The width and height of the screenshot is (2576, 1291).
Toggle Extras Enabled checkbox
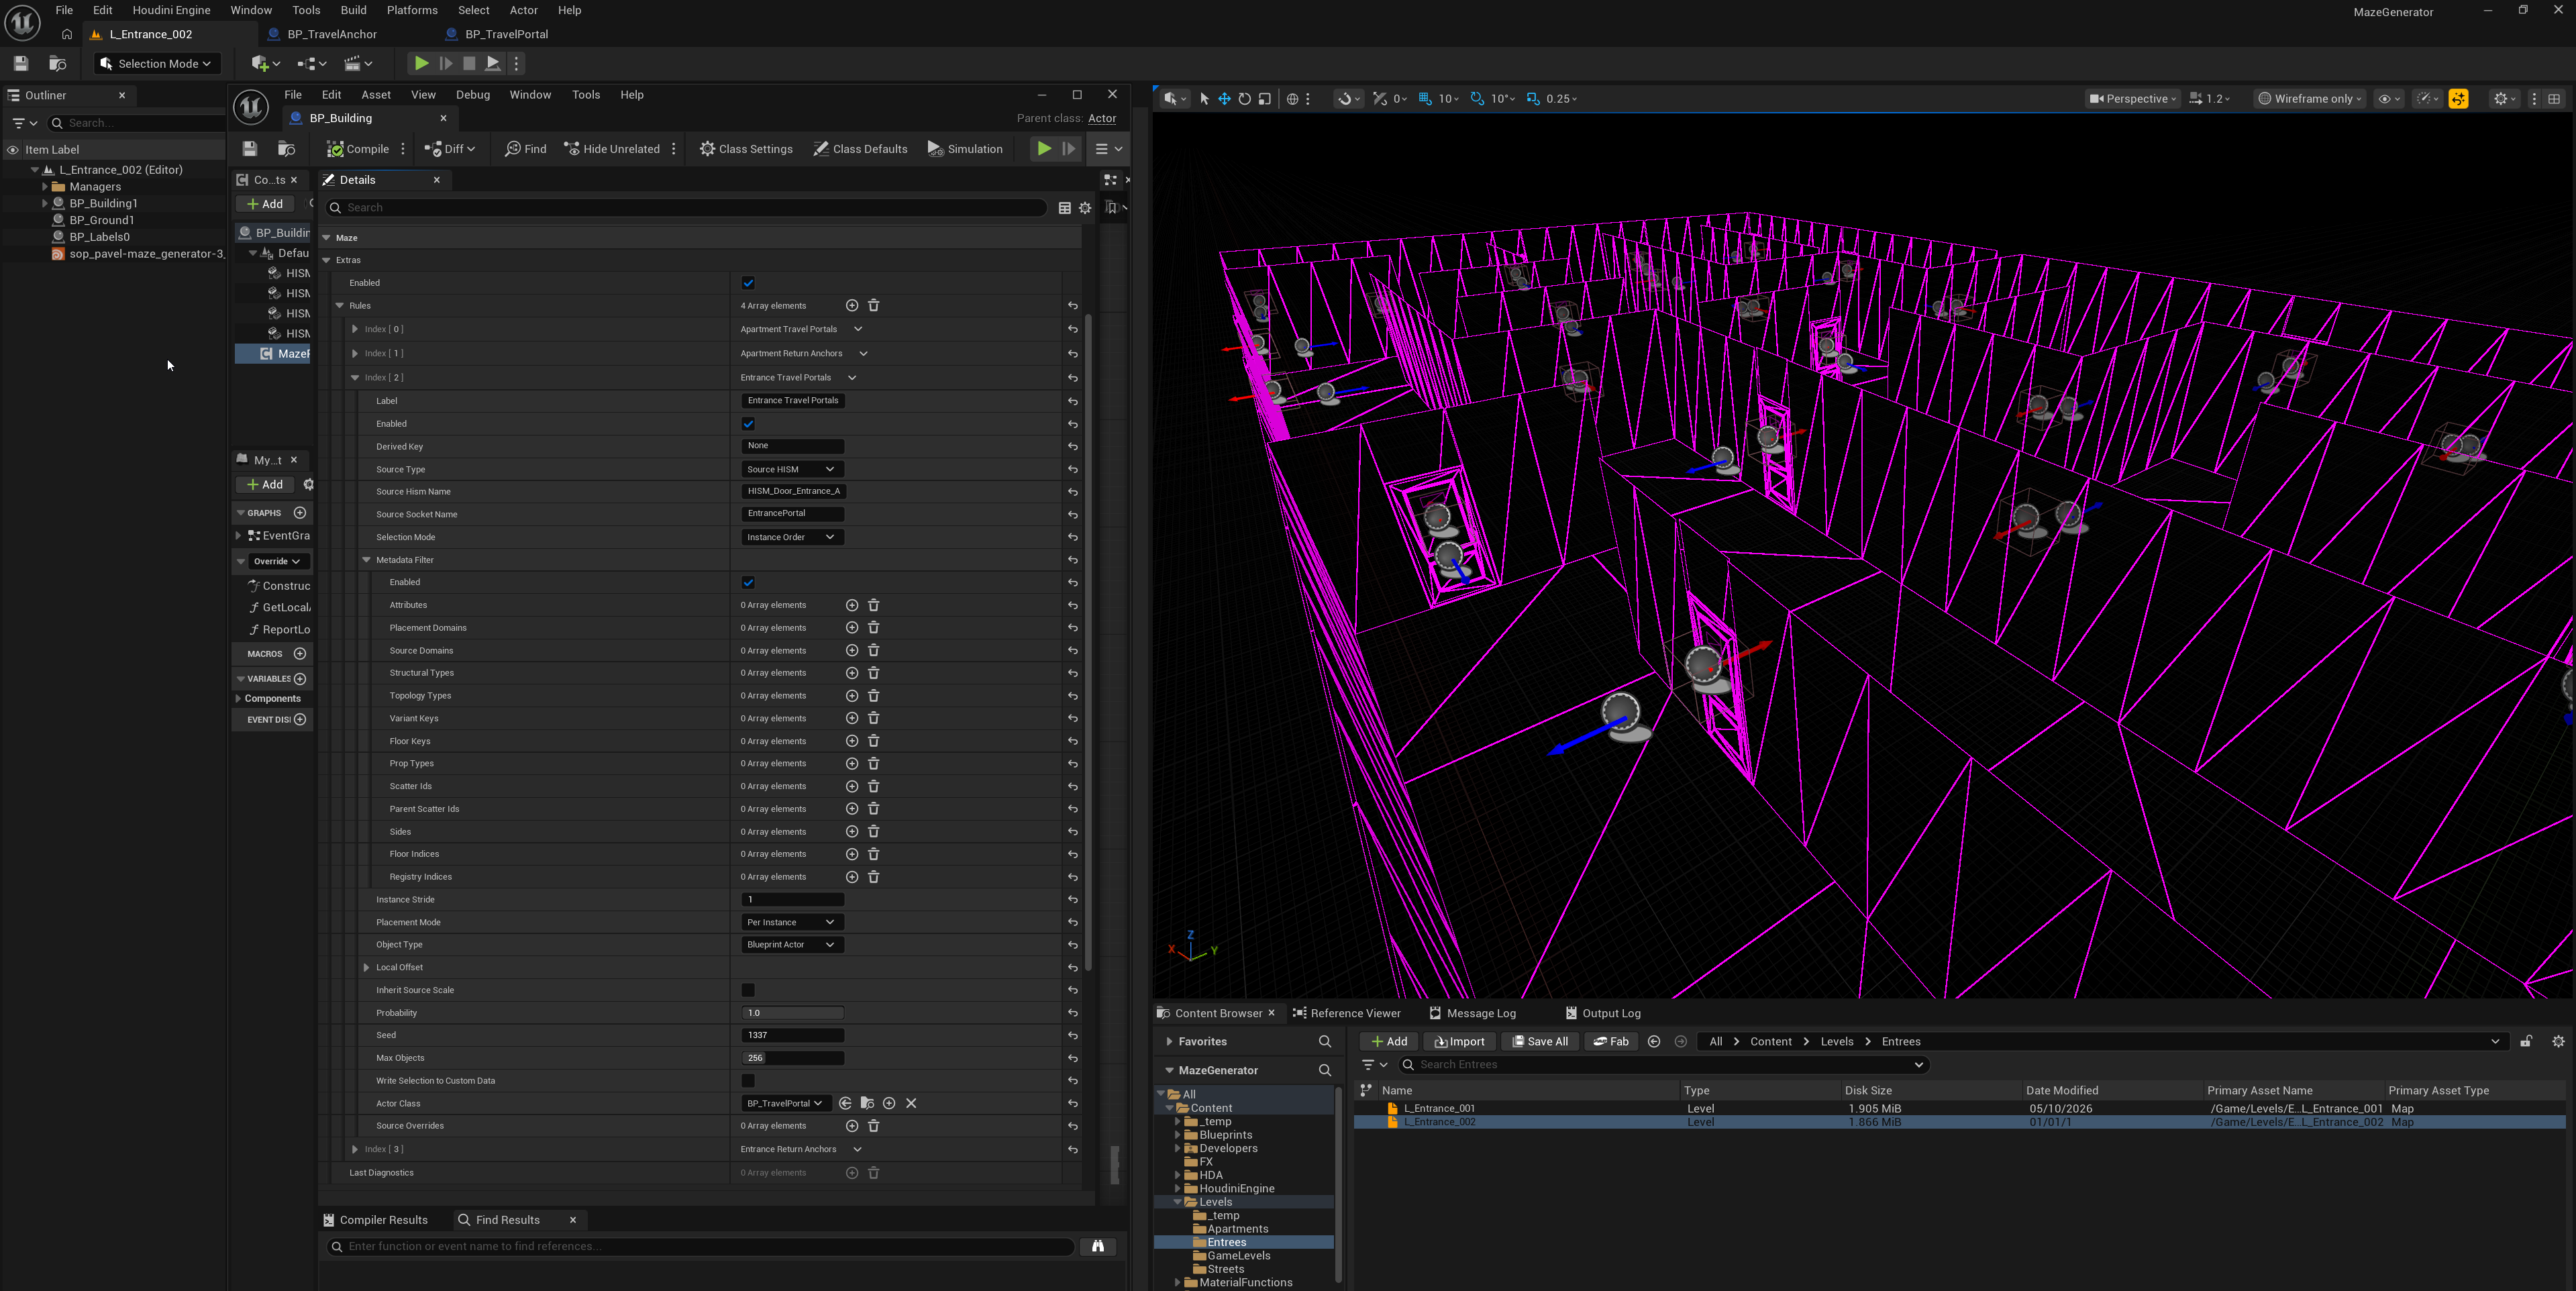[x=748, y=283]
